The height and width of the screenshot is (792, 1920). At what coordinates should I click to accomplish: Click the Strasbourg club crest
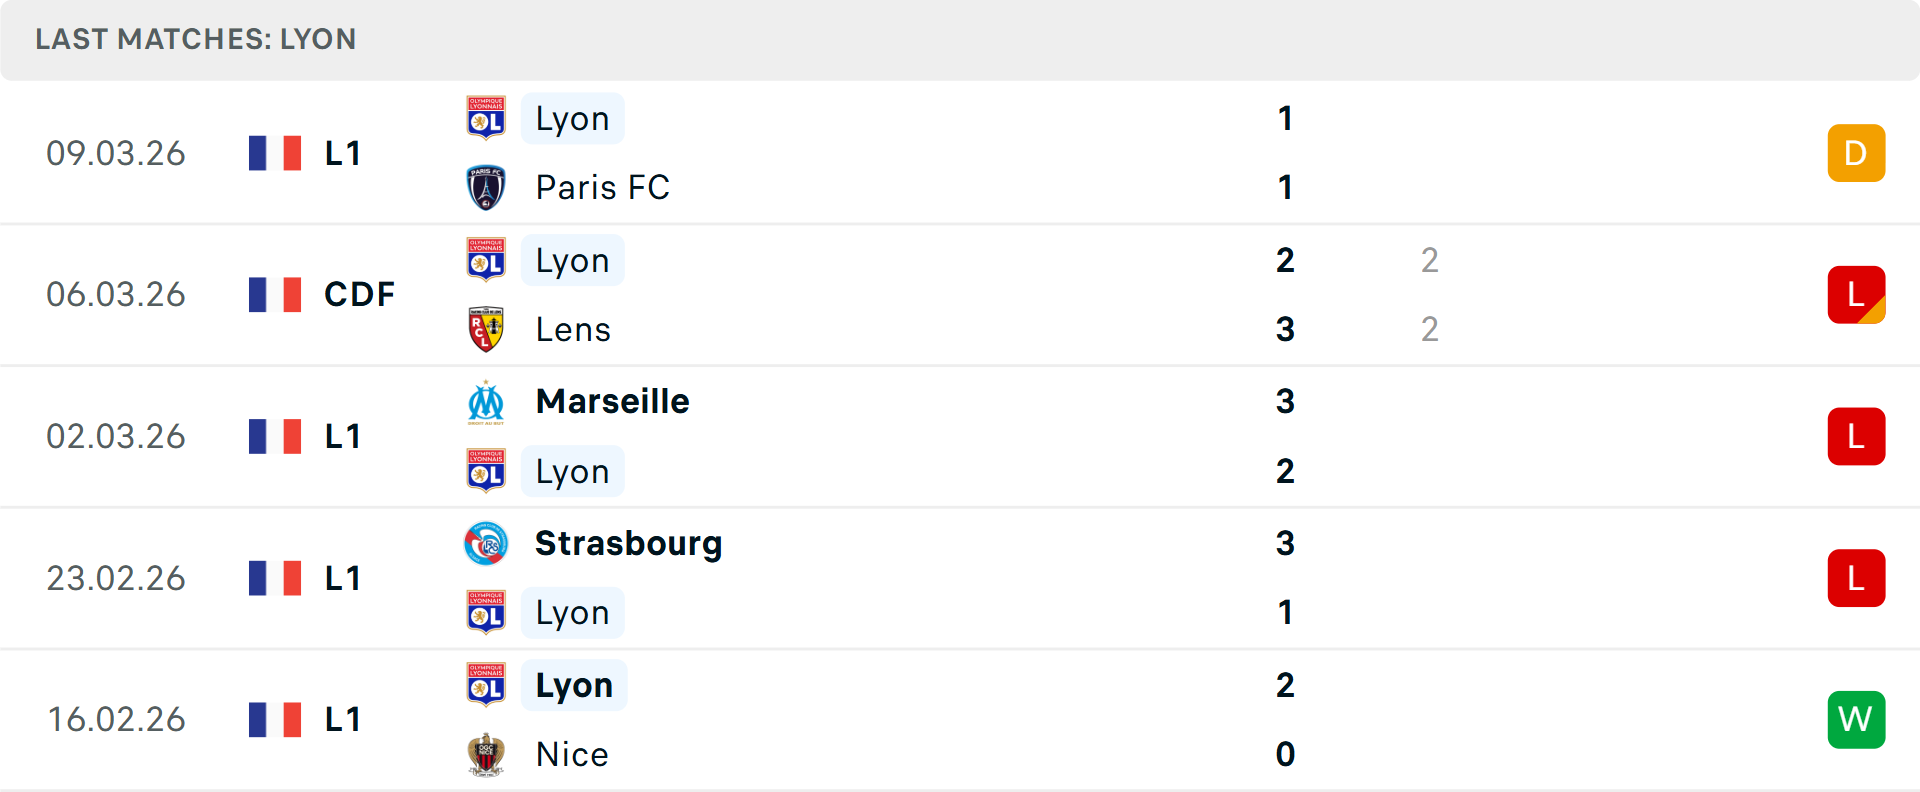point(486,544)
